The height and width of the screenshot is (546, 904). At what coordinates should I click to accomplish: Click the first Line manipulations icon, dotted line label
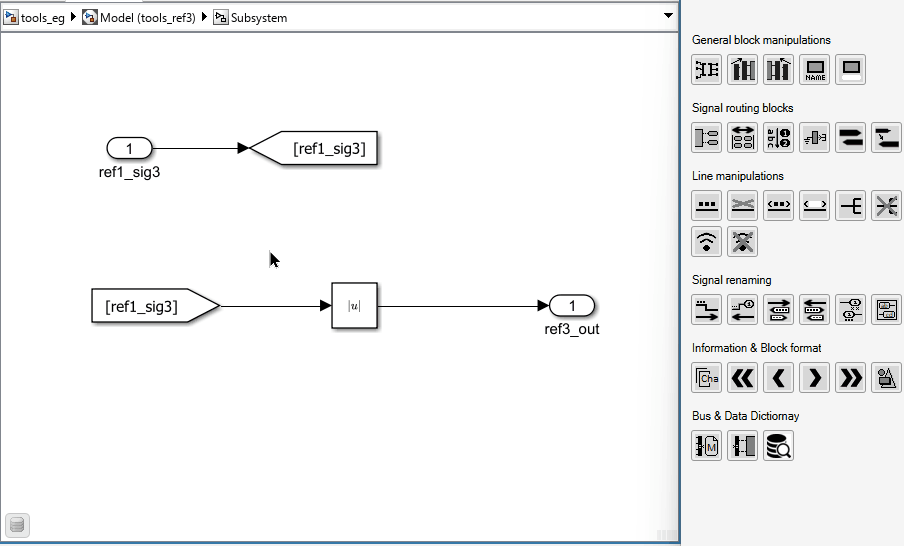point(706,206)
